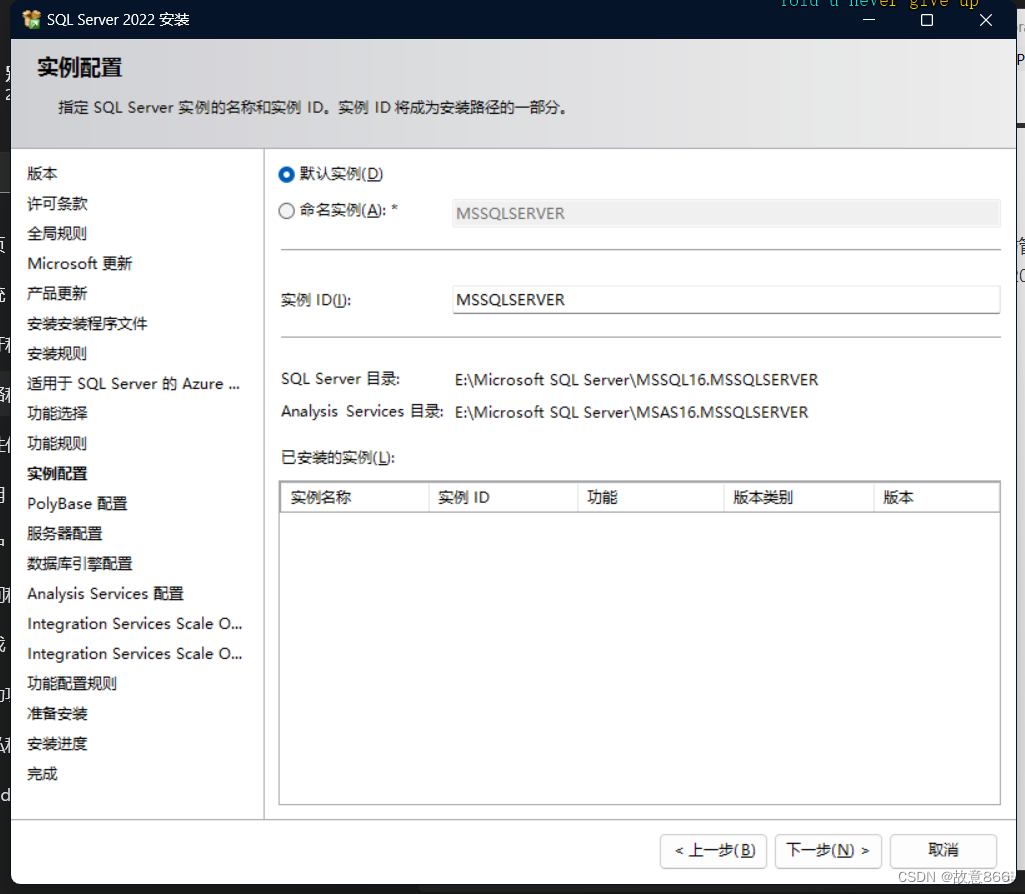The height and width of the screenshot is (894, 1025).
Task: Click the 下一步(N) button
Action: [827, 851]
